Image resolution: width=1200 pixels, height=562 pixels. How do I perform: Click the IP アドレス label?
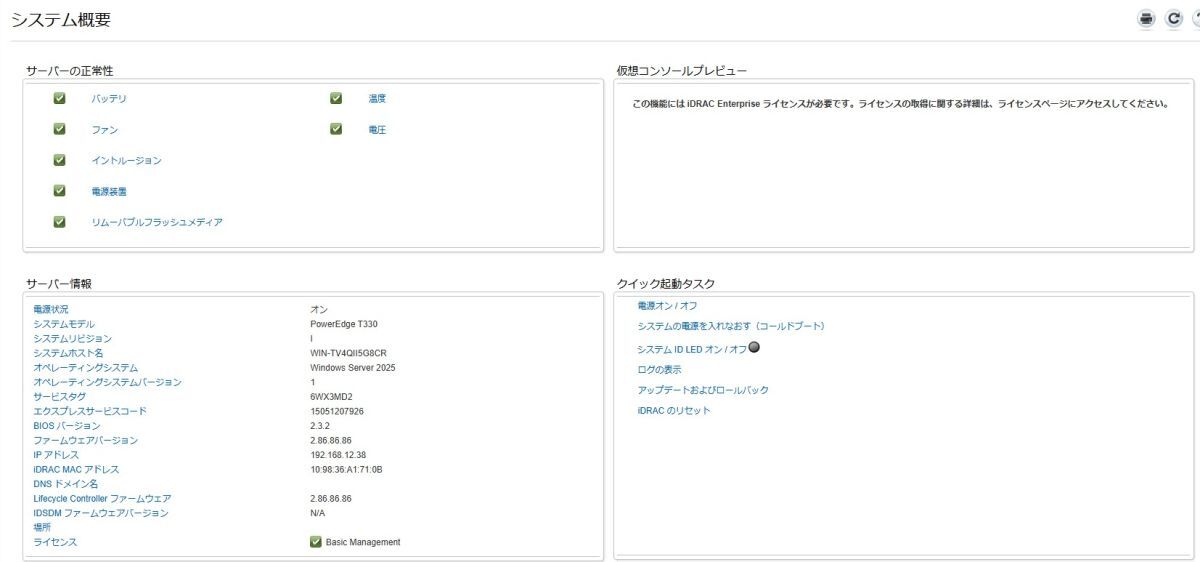(x=56, y=455)
